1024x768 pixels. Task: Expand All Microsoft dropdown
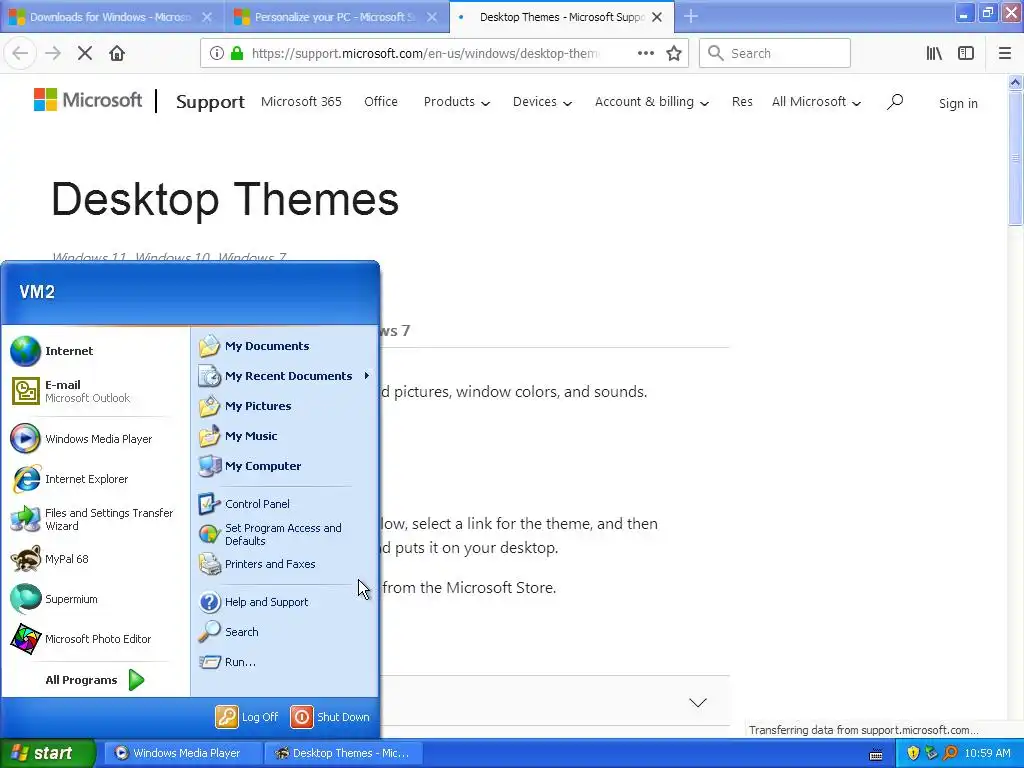point(816,102)
